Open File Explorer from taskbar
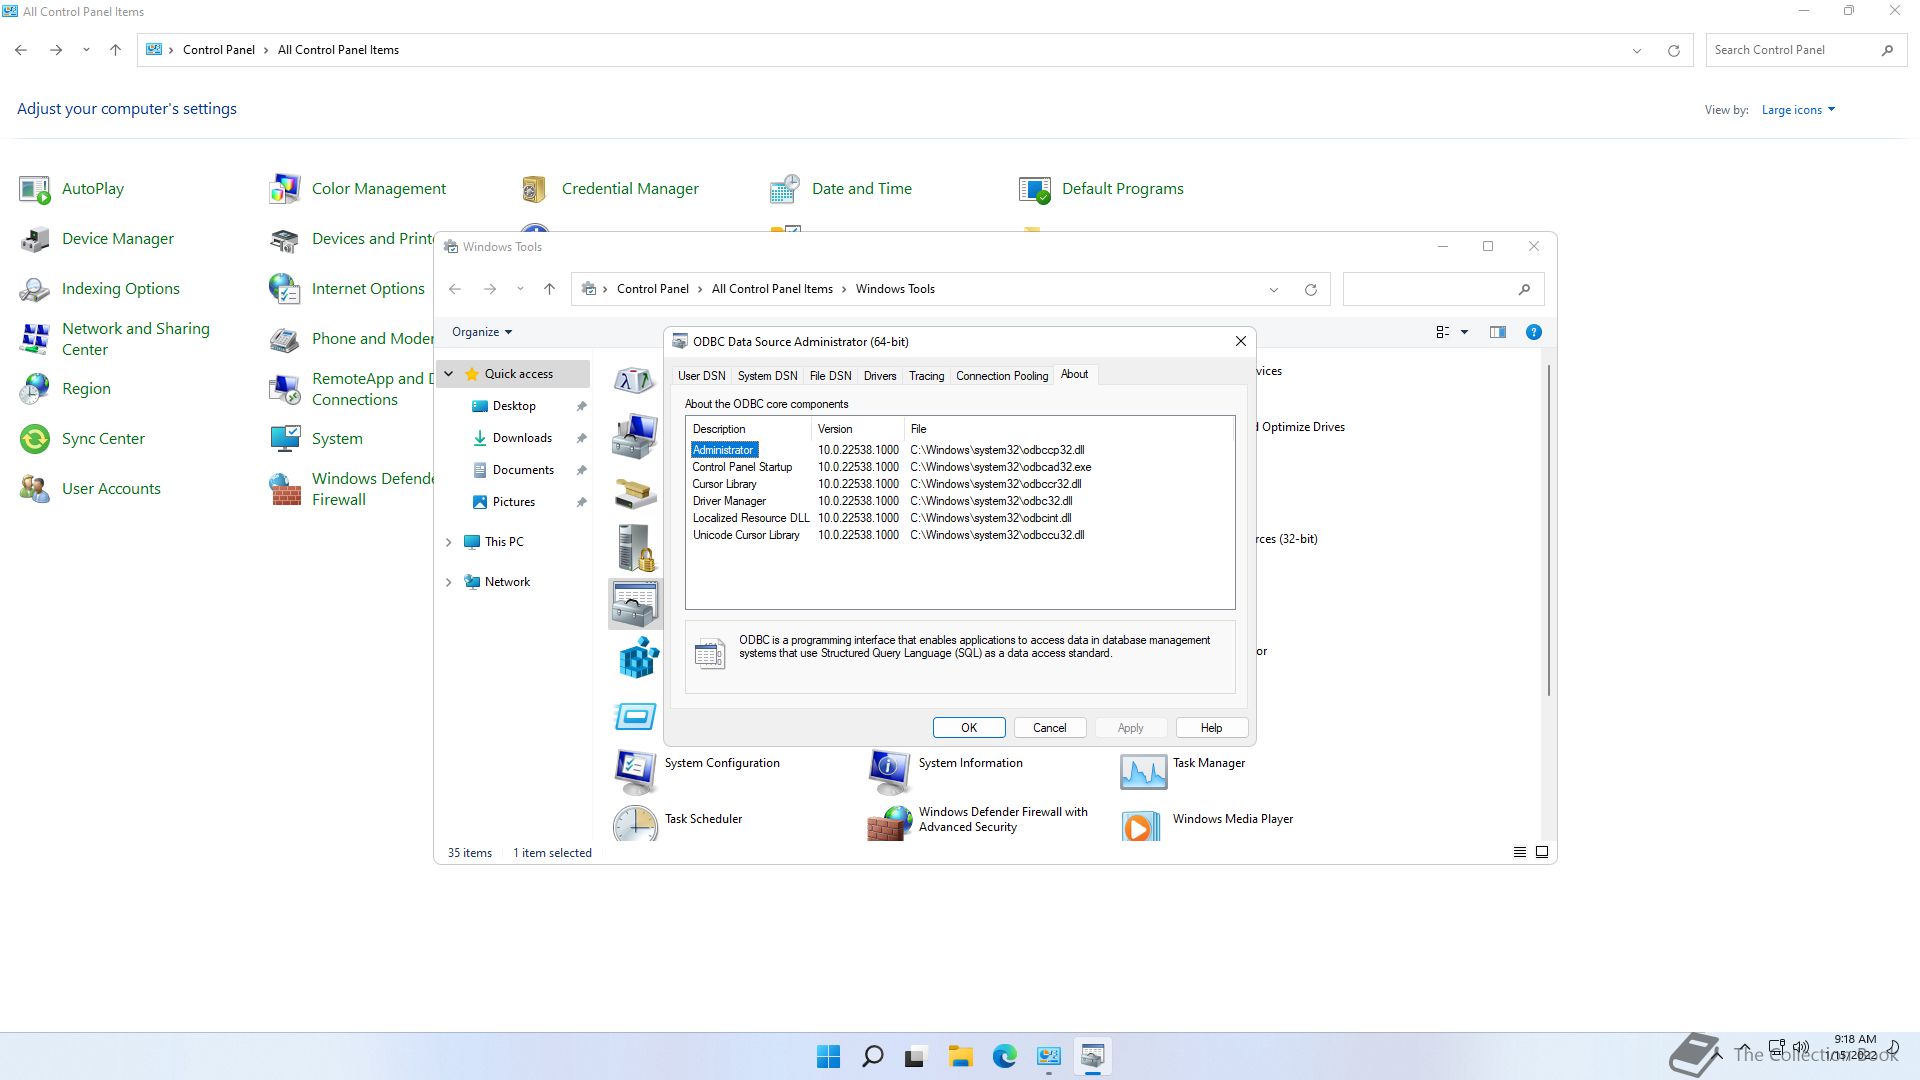 click(960, 1056)
